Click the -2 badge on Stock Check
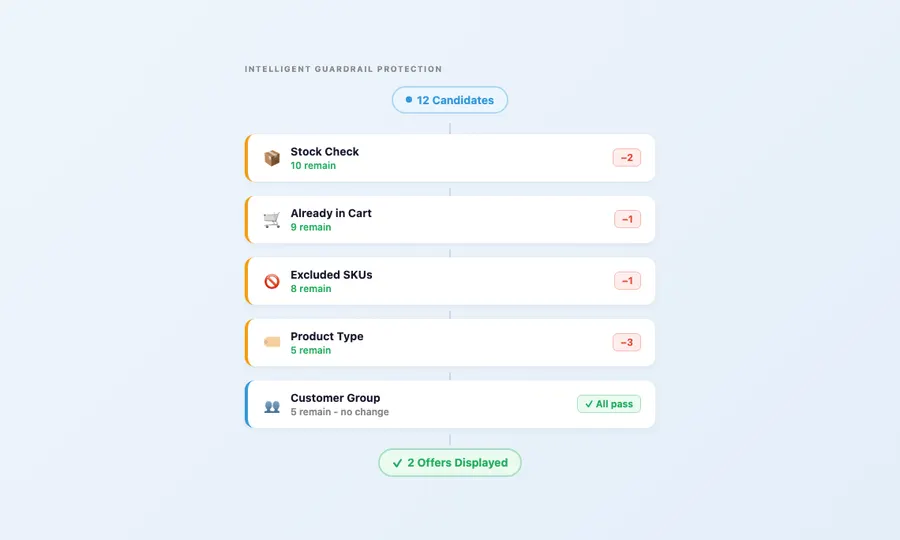This screenshot has height=540, width=900. (x=627, y=157)
